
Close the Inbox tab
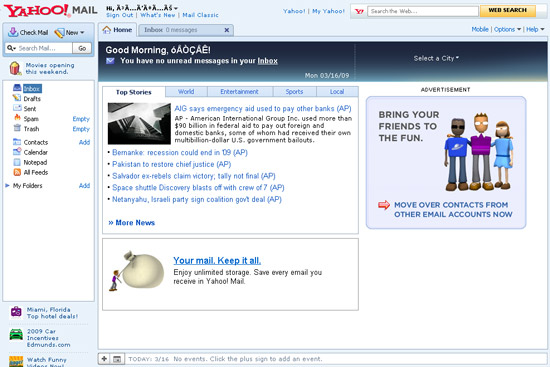[227, 30]
